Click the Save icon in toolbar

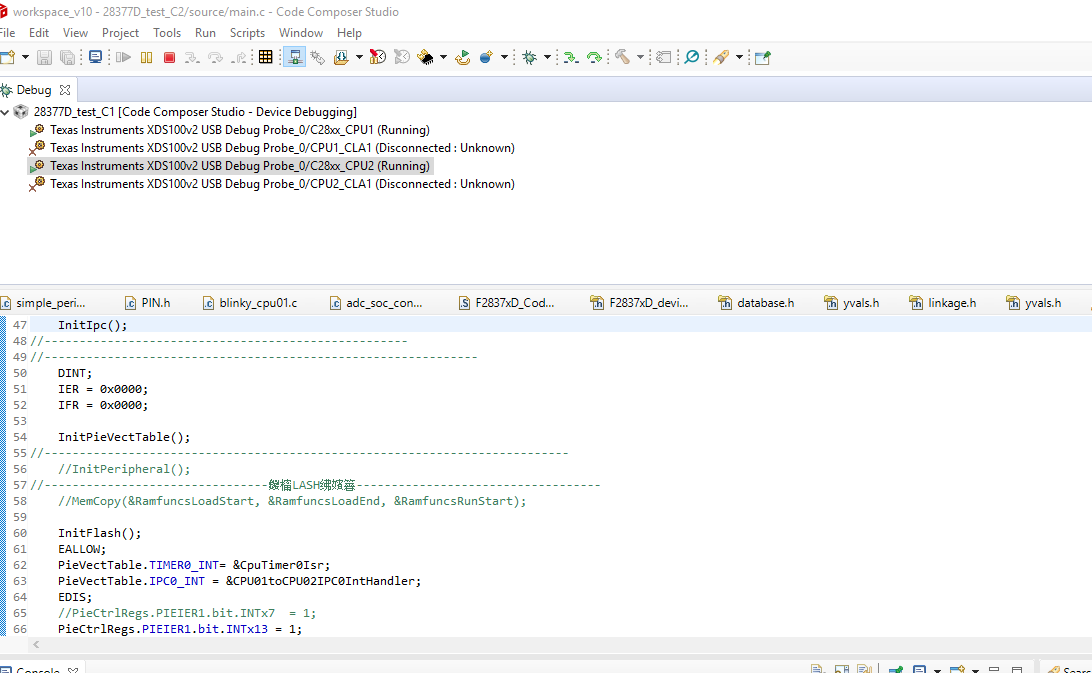click(x=44, y=58)
